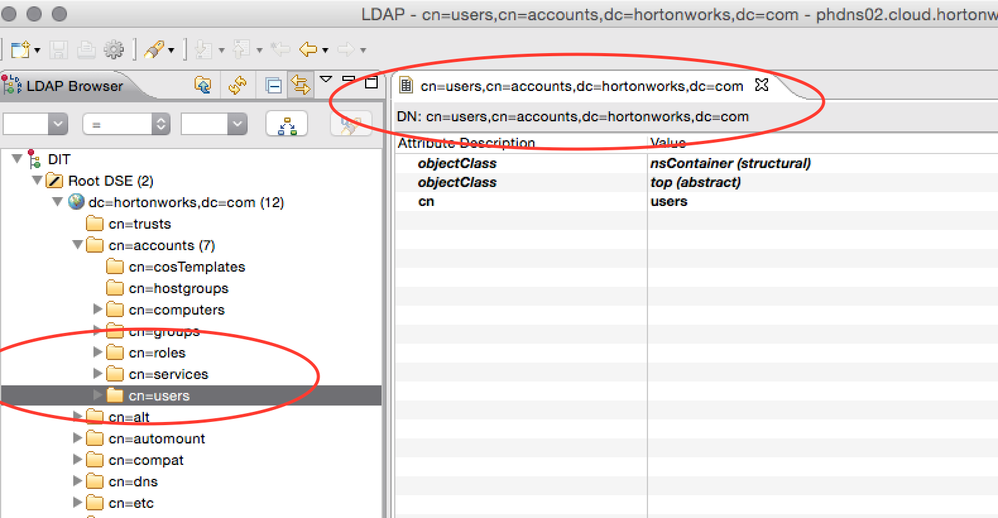The image size is (998, 518).
Task: Click the Attribute Description column header
Action: coord(466,143)
